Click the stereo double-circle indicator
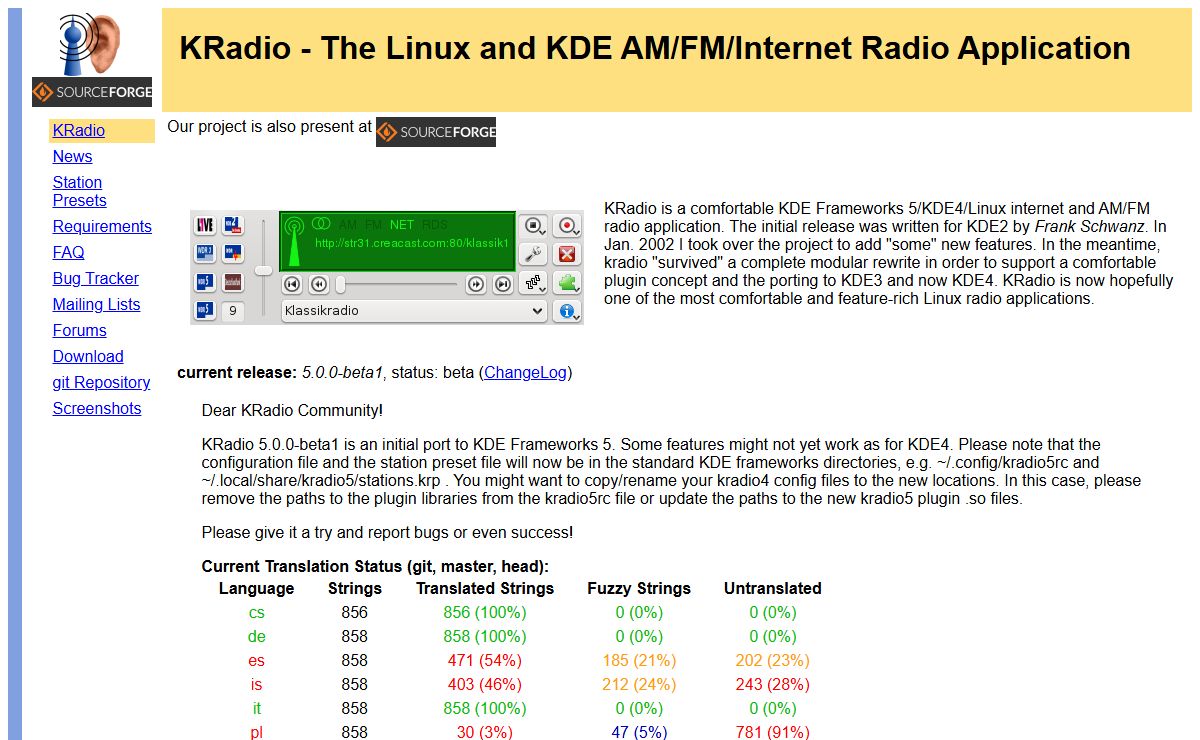 click(x=321, y=223)
